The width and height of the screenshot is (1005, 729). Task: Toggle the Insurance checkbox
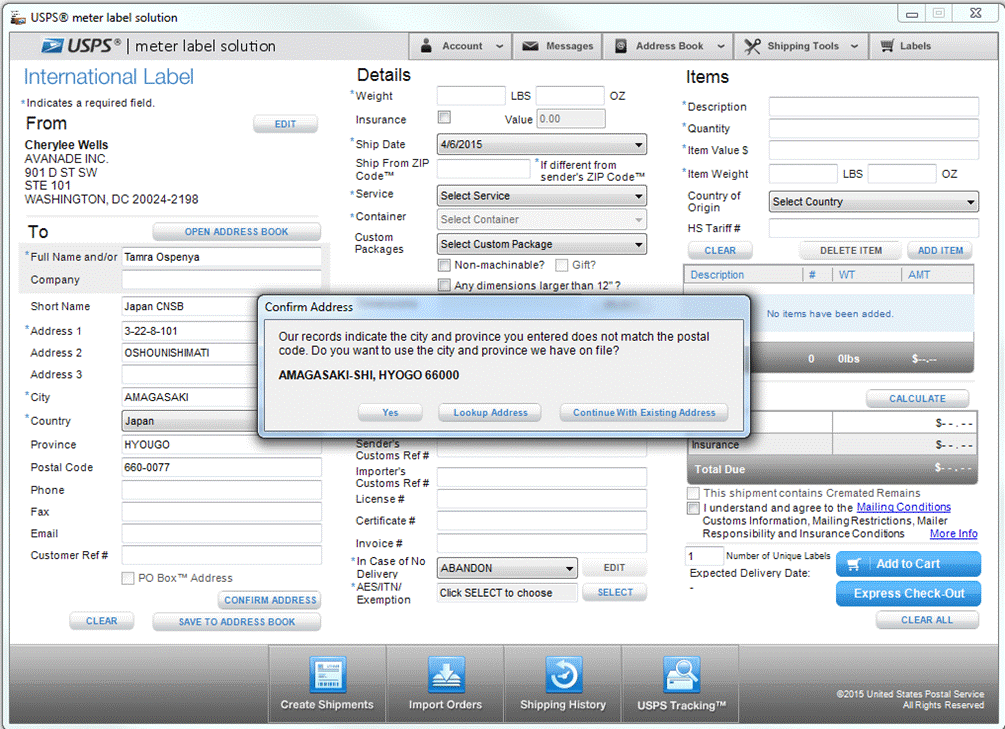pos(444,117)
